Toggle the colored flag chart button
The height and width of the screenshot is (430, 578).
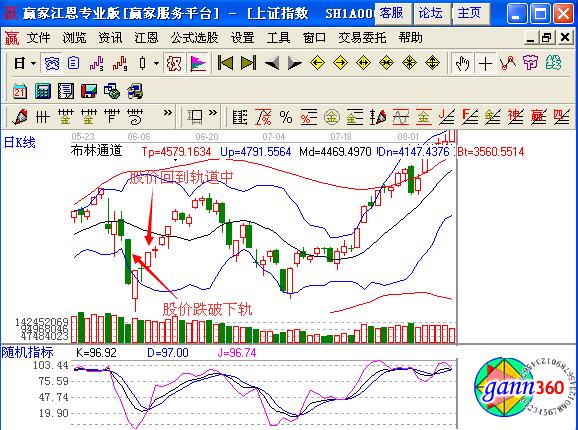pos(198,63)
